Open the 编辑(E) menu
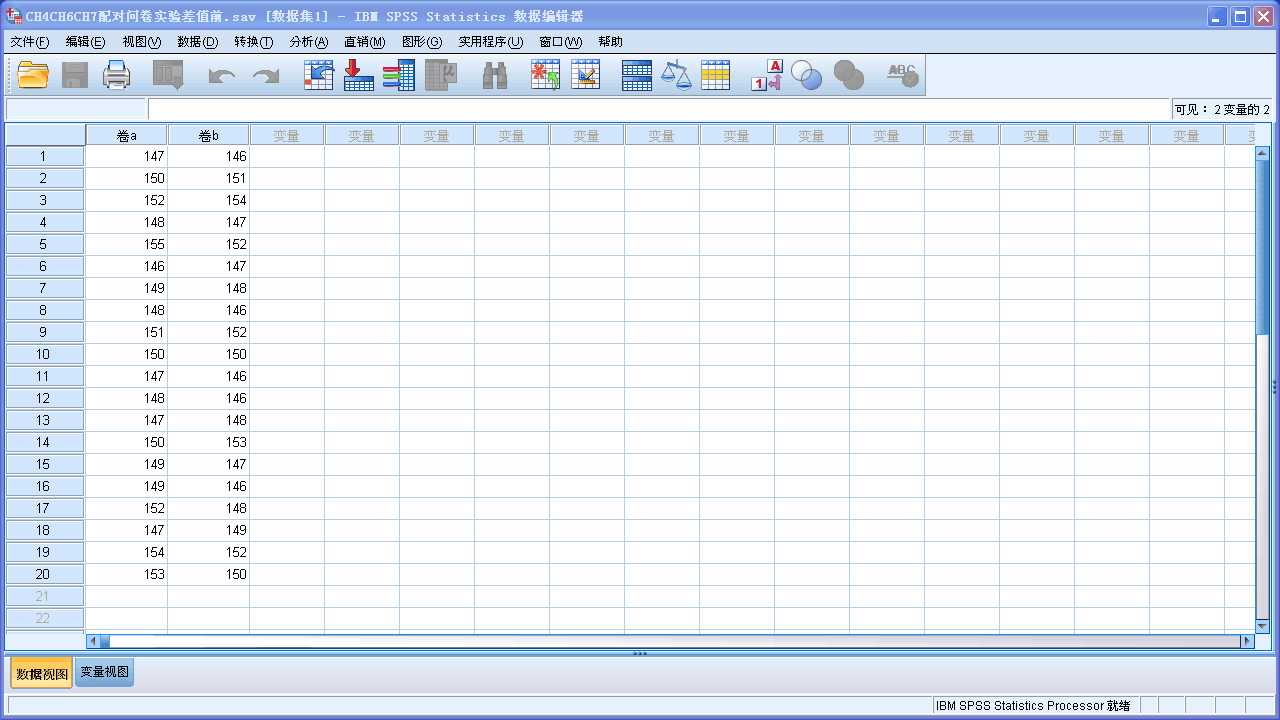Image resolution: width=1280 pixels, height=720 pixels. pos(85,42)
